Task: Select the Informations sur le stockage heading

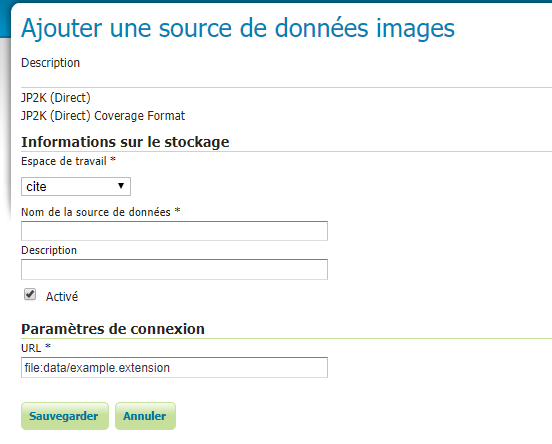Action: point(125,142)
